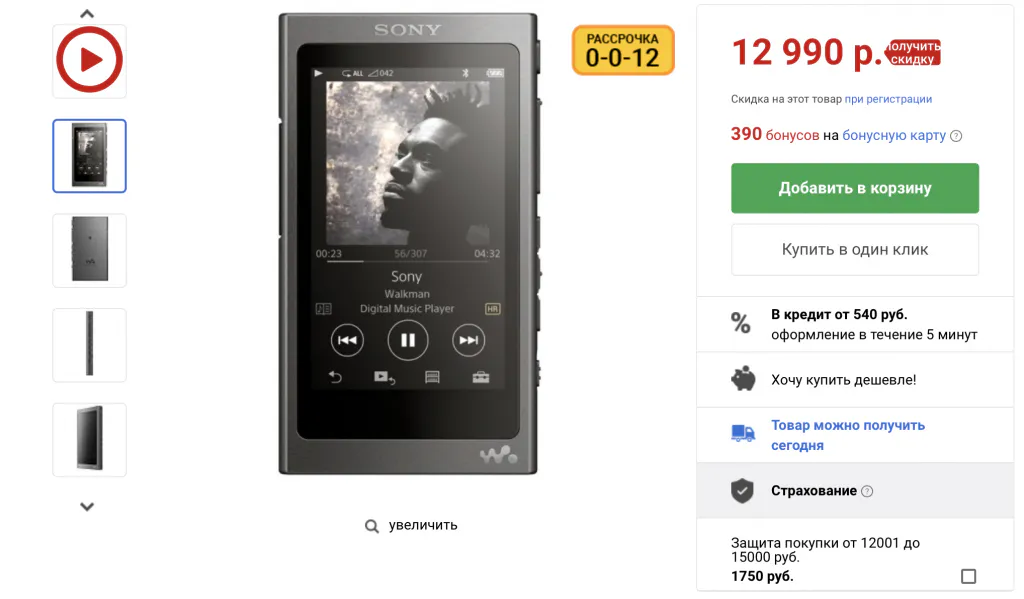The height and width of the screenshot is (599, 1024).
Task: Open the при регистрации link
Action: coord(888,99)
